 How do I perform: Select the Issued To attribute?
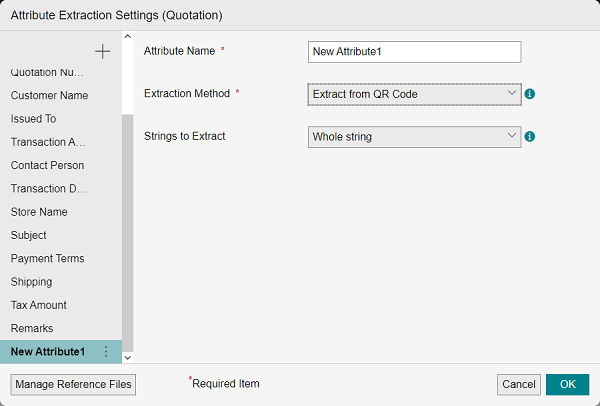click(x=33, y=118)
